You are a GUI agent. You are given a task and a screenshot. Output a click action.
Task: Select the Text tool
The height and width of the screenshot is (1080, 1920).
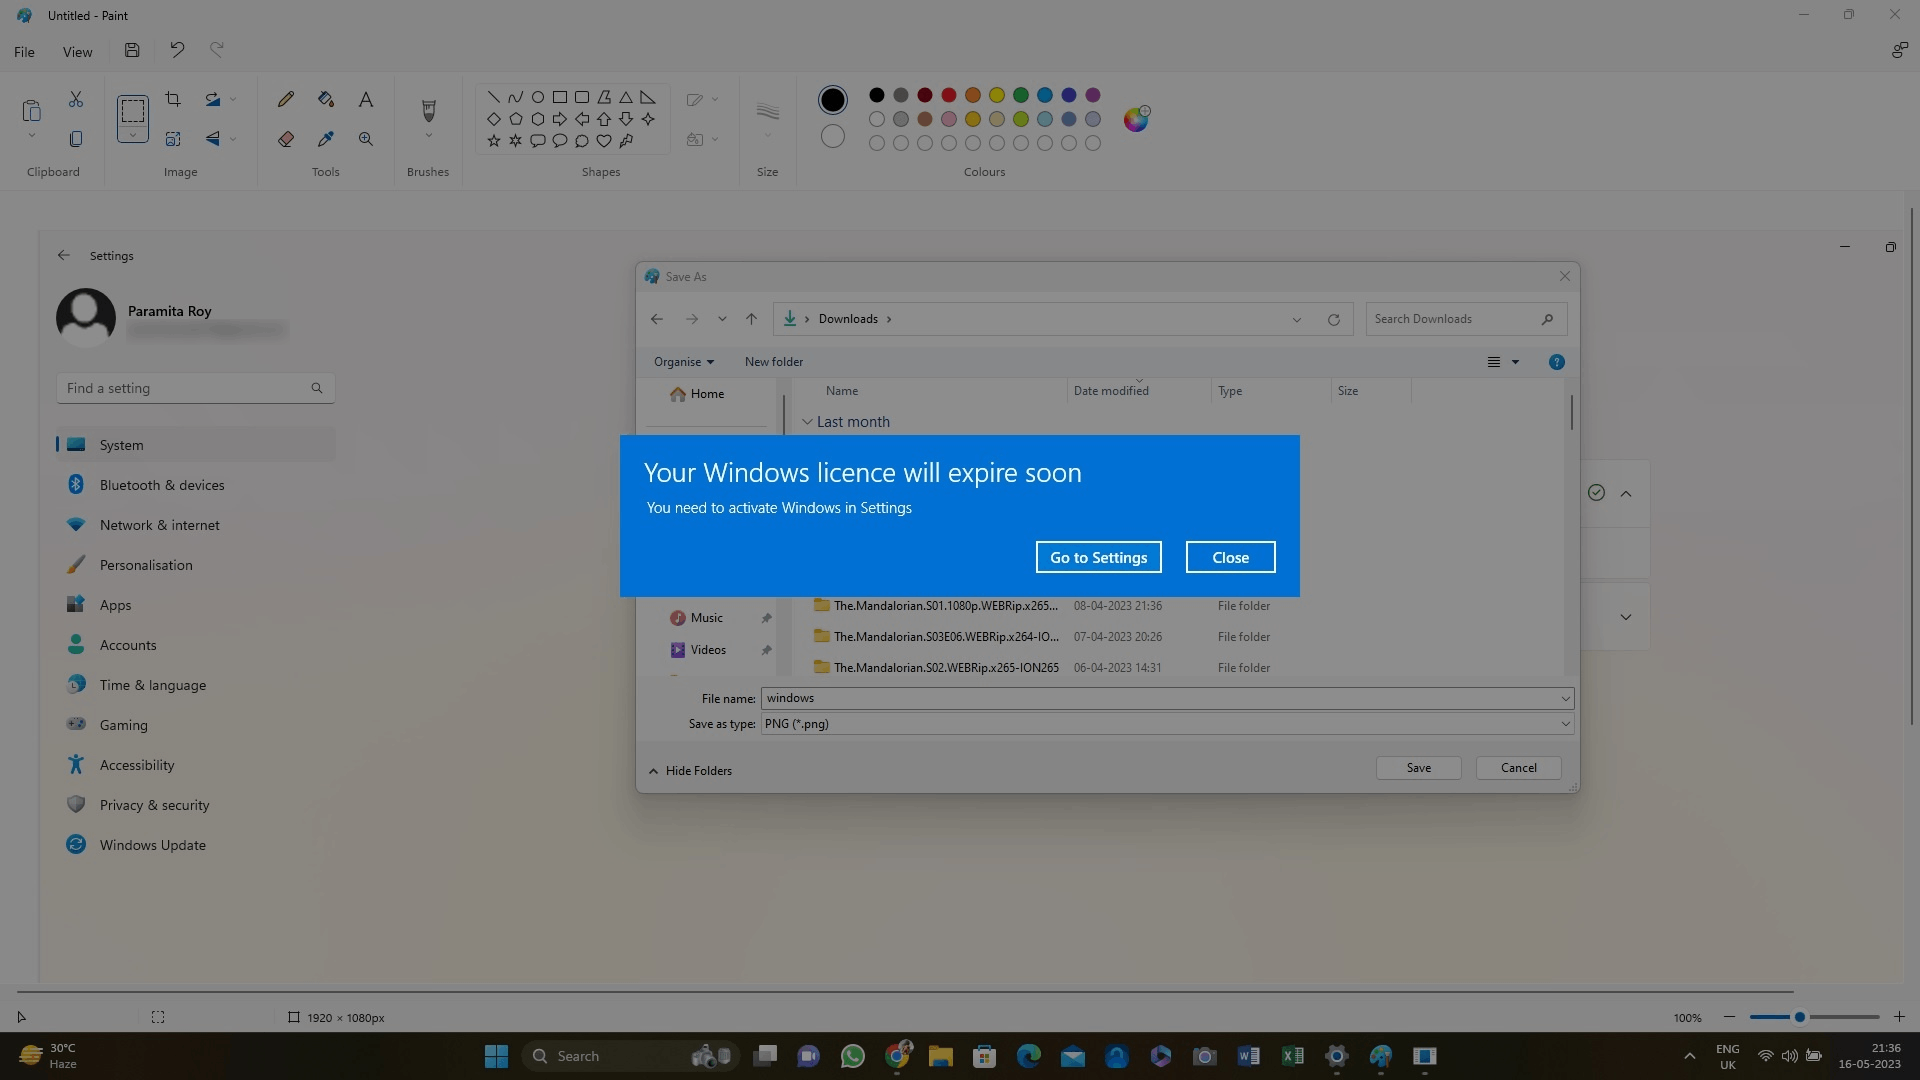[x=366, y=99]
